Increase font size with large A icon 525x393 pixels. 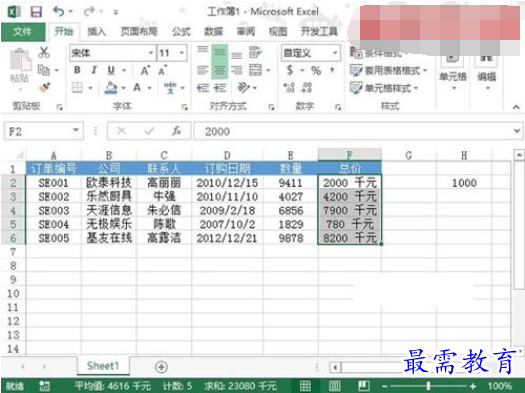[145, 70]
